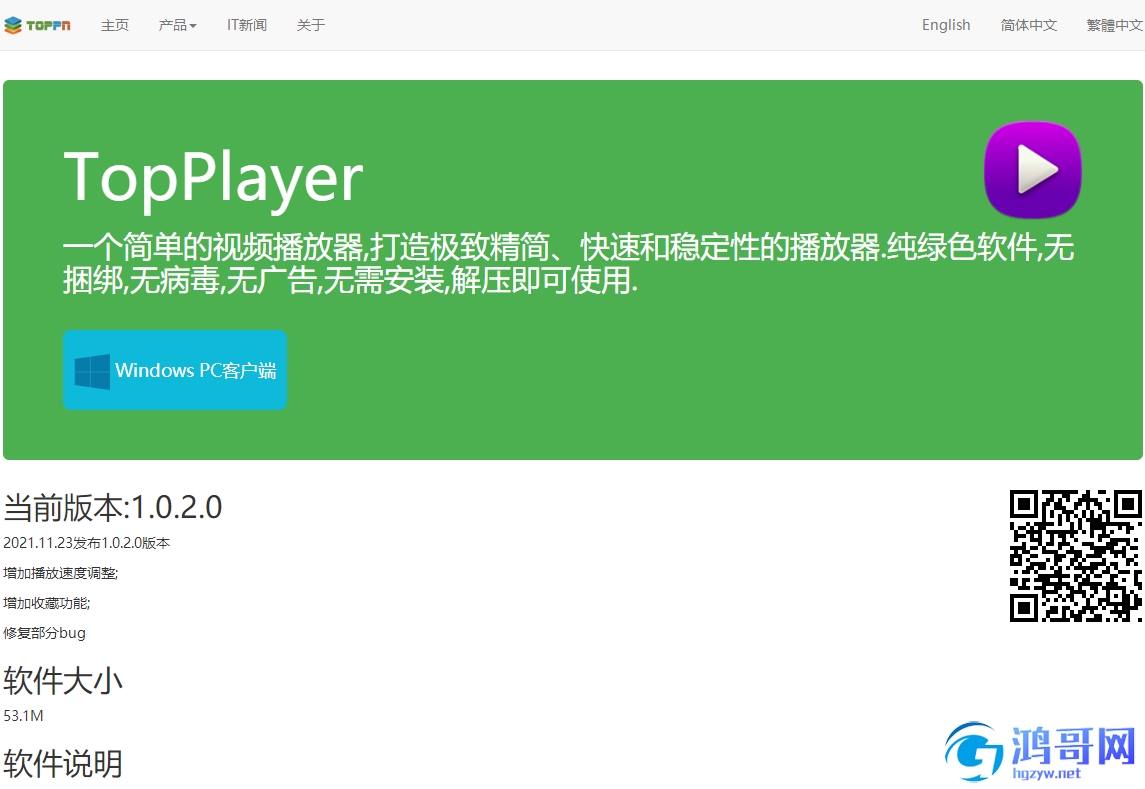This screenshot has height=789, width=1145.
Task: Switch language to 繁體中文
Action: [x=1115, y=26]
